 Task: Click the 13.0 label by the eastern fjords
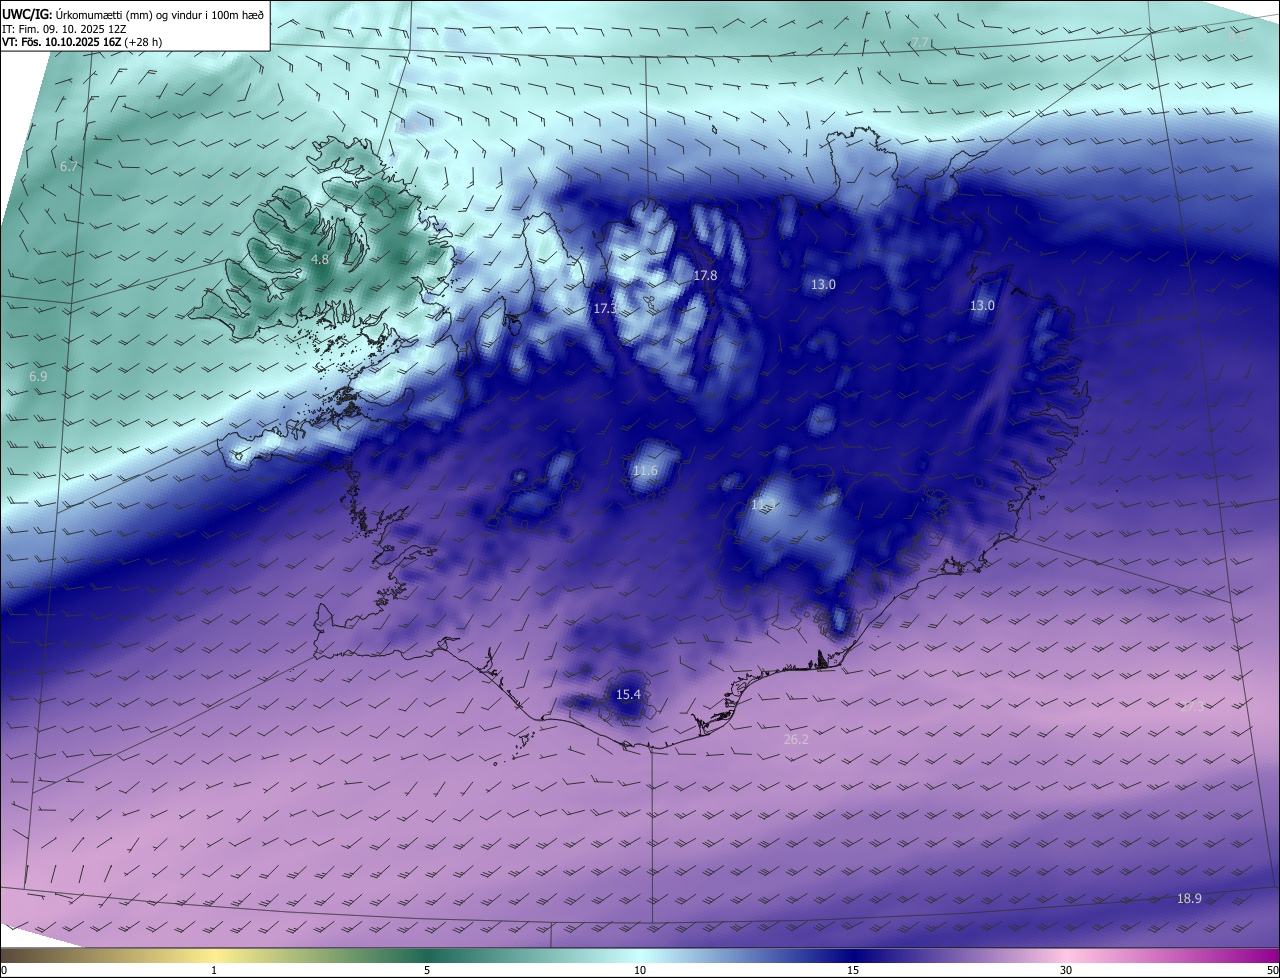(982, 306)
